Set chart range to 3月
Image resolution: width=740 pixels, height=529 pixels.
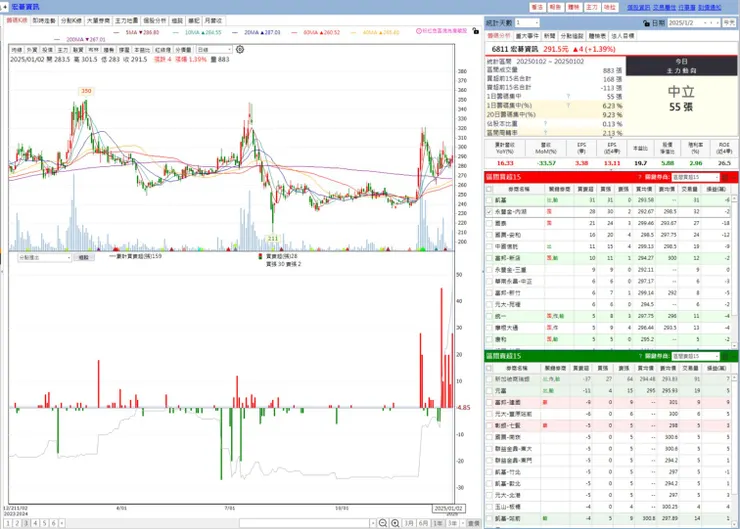(409, 523)
